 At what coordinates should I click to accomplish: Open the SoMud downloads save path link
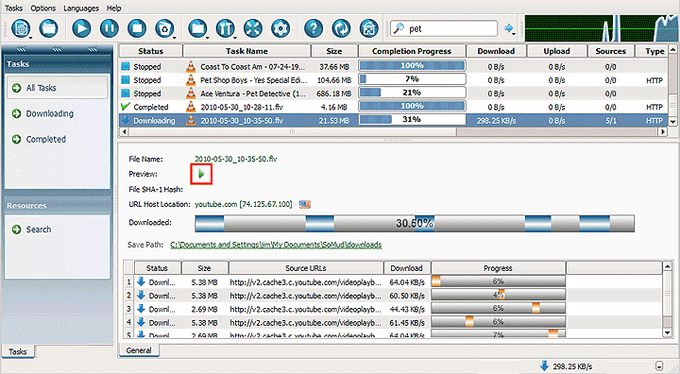pos(276,245)
